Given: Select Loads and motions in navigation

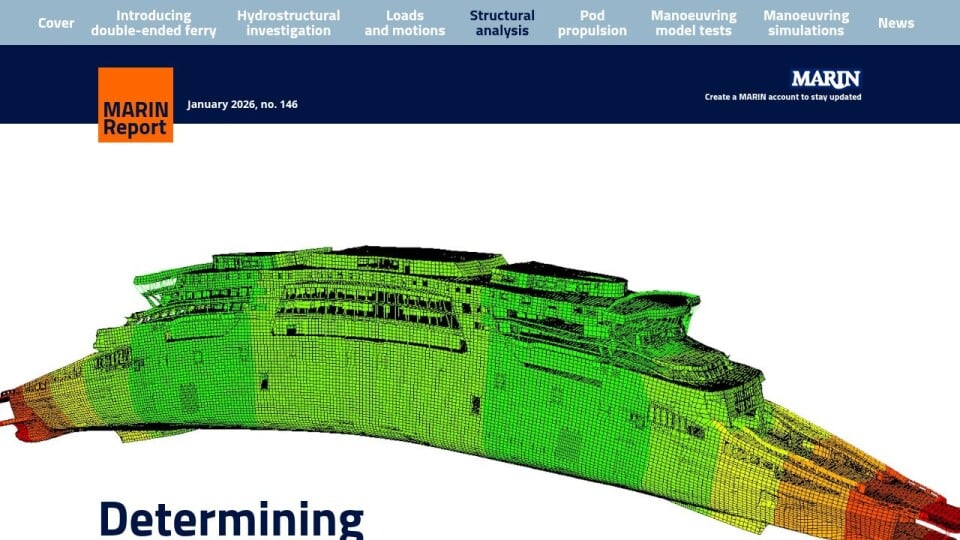Looking at the screenshot, I should 404,23.
